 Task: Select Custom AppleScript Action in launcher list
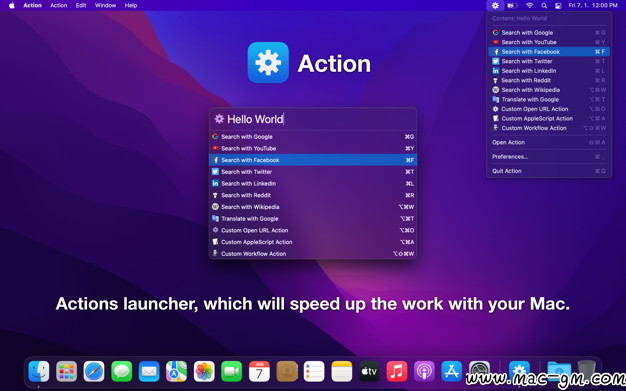point(313,242)
